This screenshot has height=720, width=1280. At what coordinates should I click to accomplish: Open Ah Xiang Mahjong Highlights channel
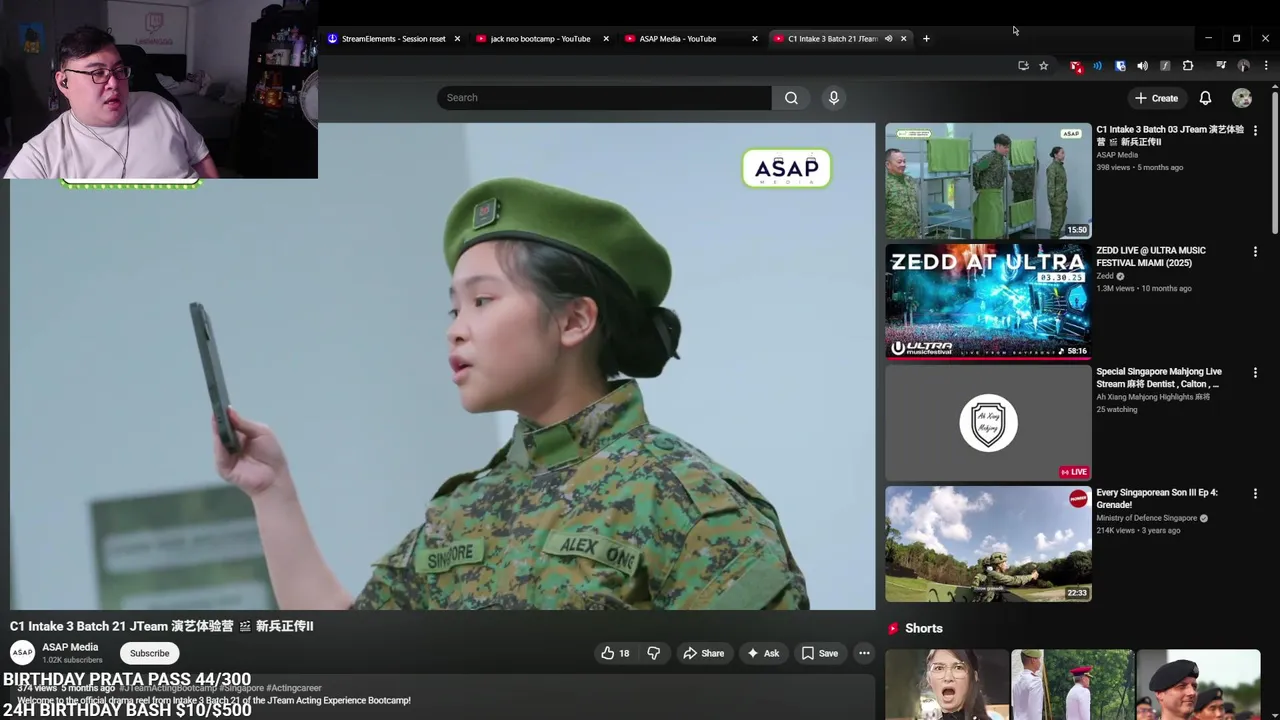coord(1153,397)
